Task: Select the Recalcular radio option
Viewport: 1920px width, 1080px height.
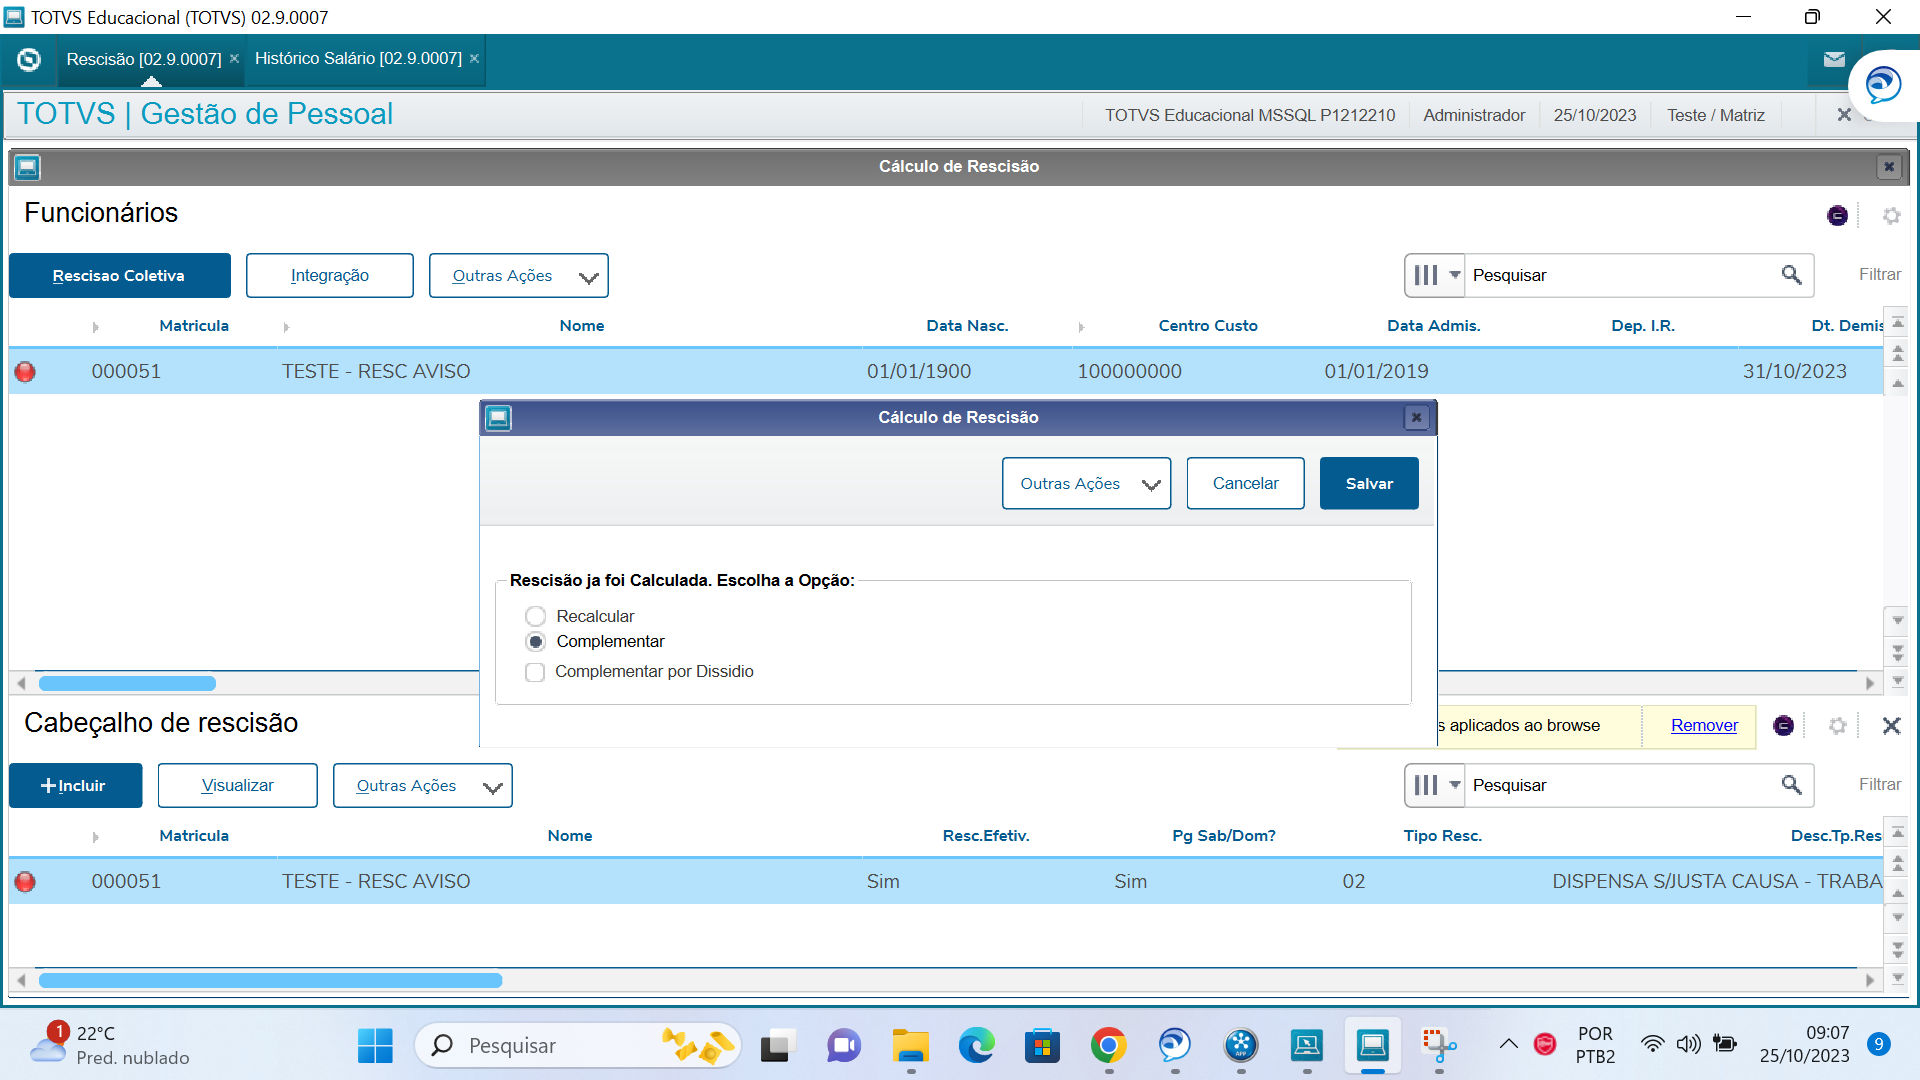Action: pos(535,616)
